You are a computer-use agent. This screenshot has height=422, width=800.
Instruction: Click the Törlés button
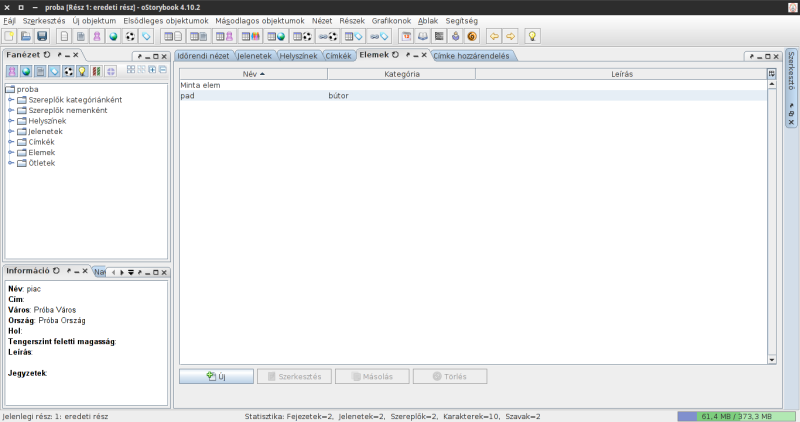click(x=450, y=377)
